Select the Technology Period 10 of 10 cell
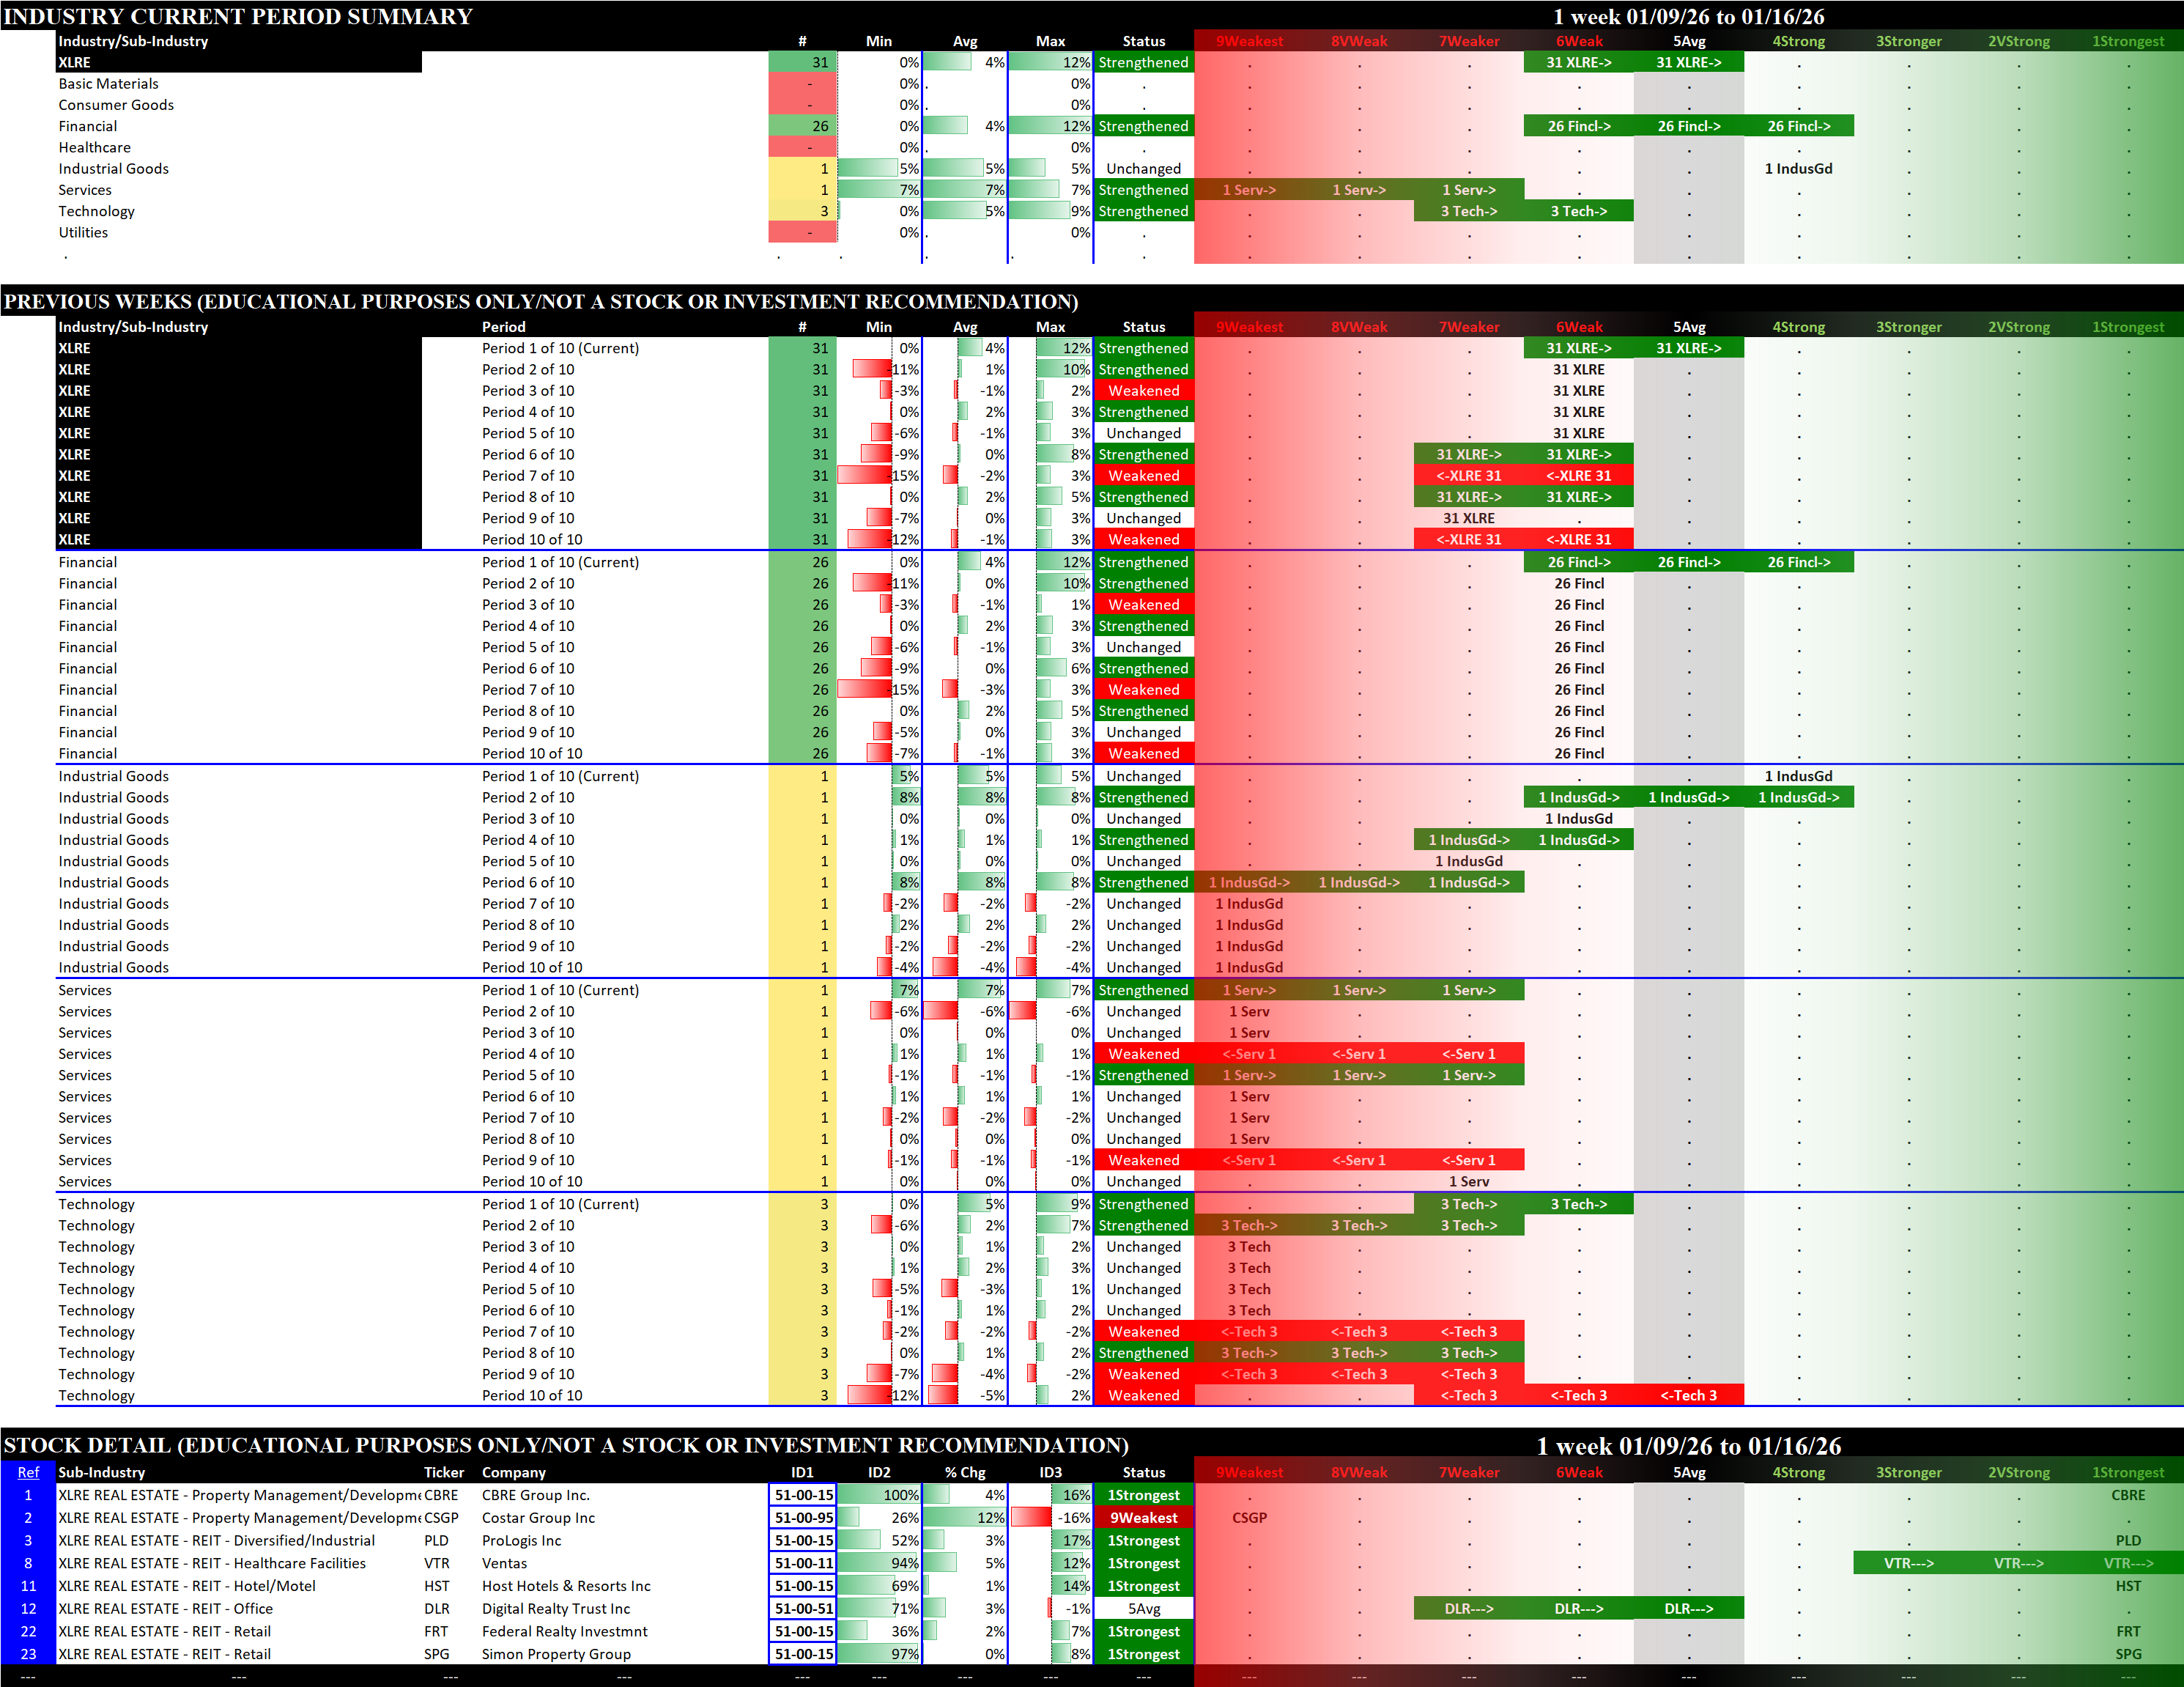2184x1687 pixels. (x=532, y=1395)
